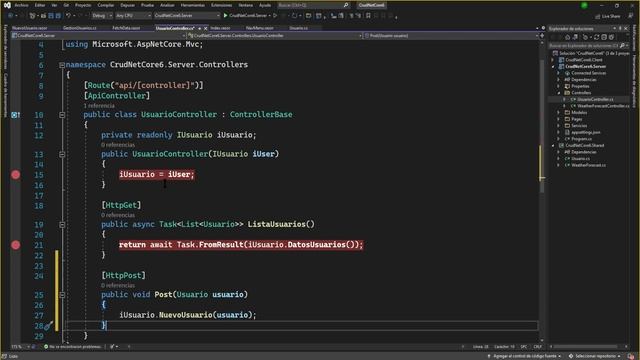
Task: Collapse the ListaUsuarios method on line 19
Action: [x=62, y=224]
